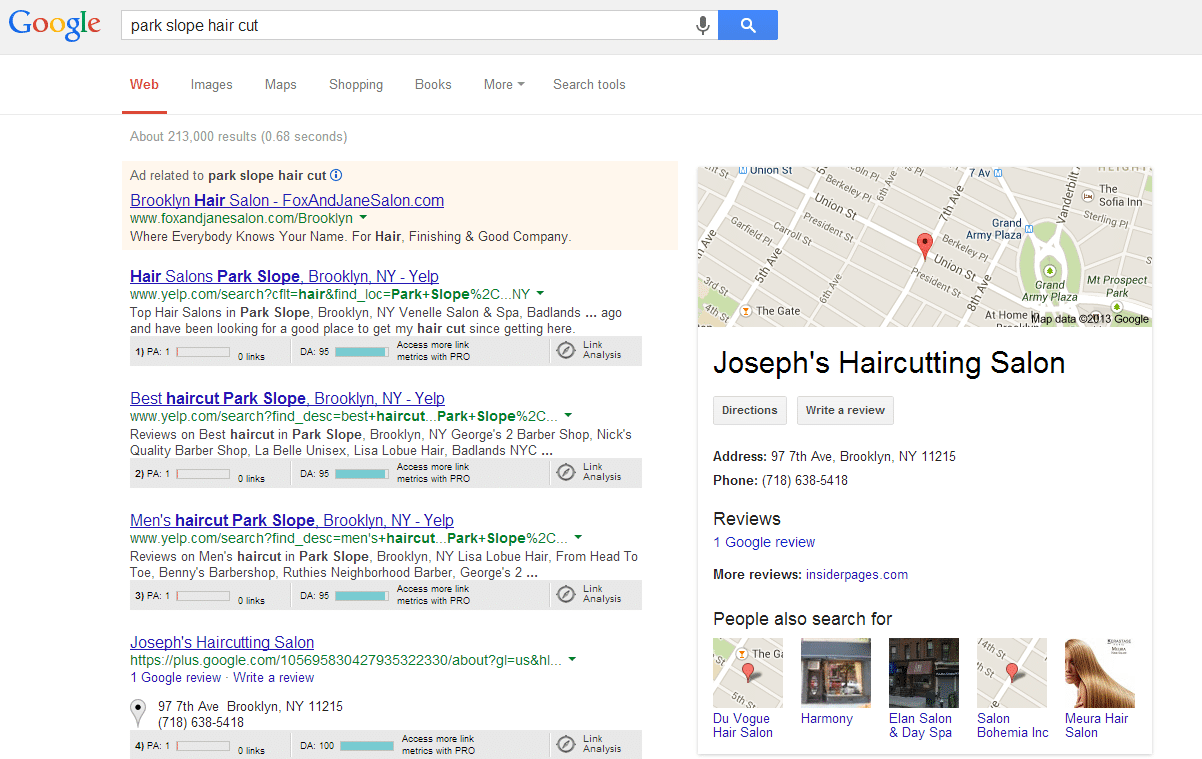
Task: Click the PA progress bar for result 2
Action: click(203, 474)
